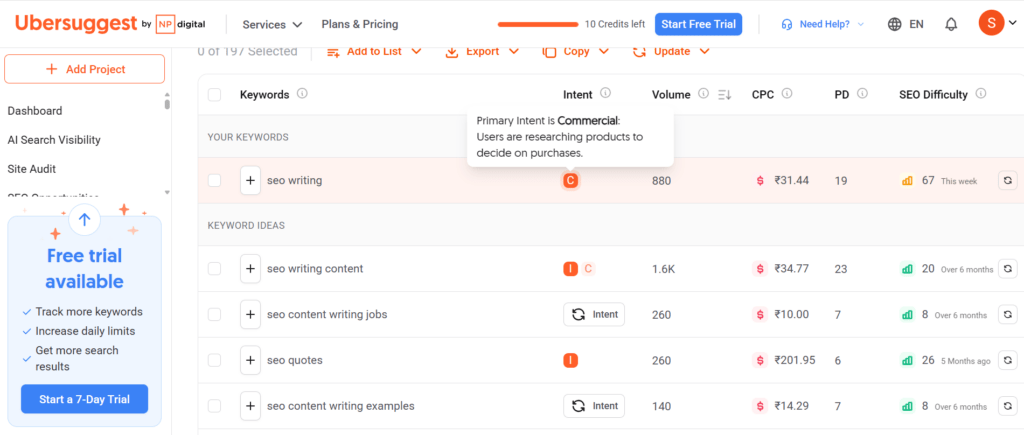
Task: Click Commercial intent badge for 'seo writing'
Action: pyautogui.click(x=571, y=181)
